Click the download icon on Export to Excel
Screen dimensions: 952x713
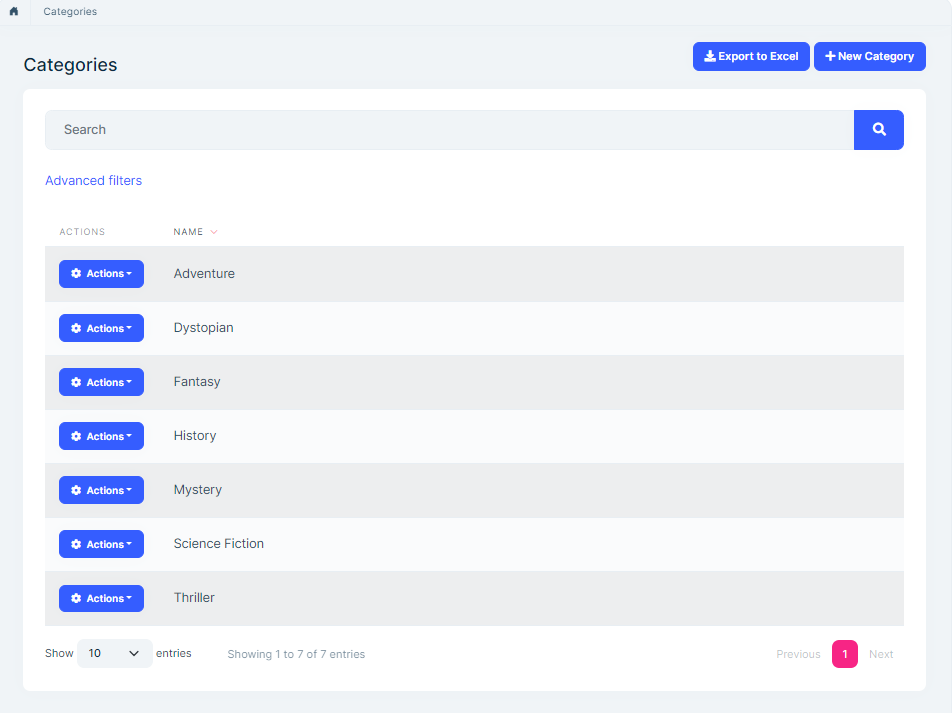(711, 56)
